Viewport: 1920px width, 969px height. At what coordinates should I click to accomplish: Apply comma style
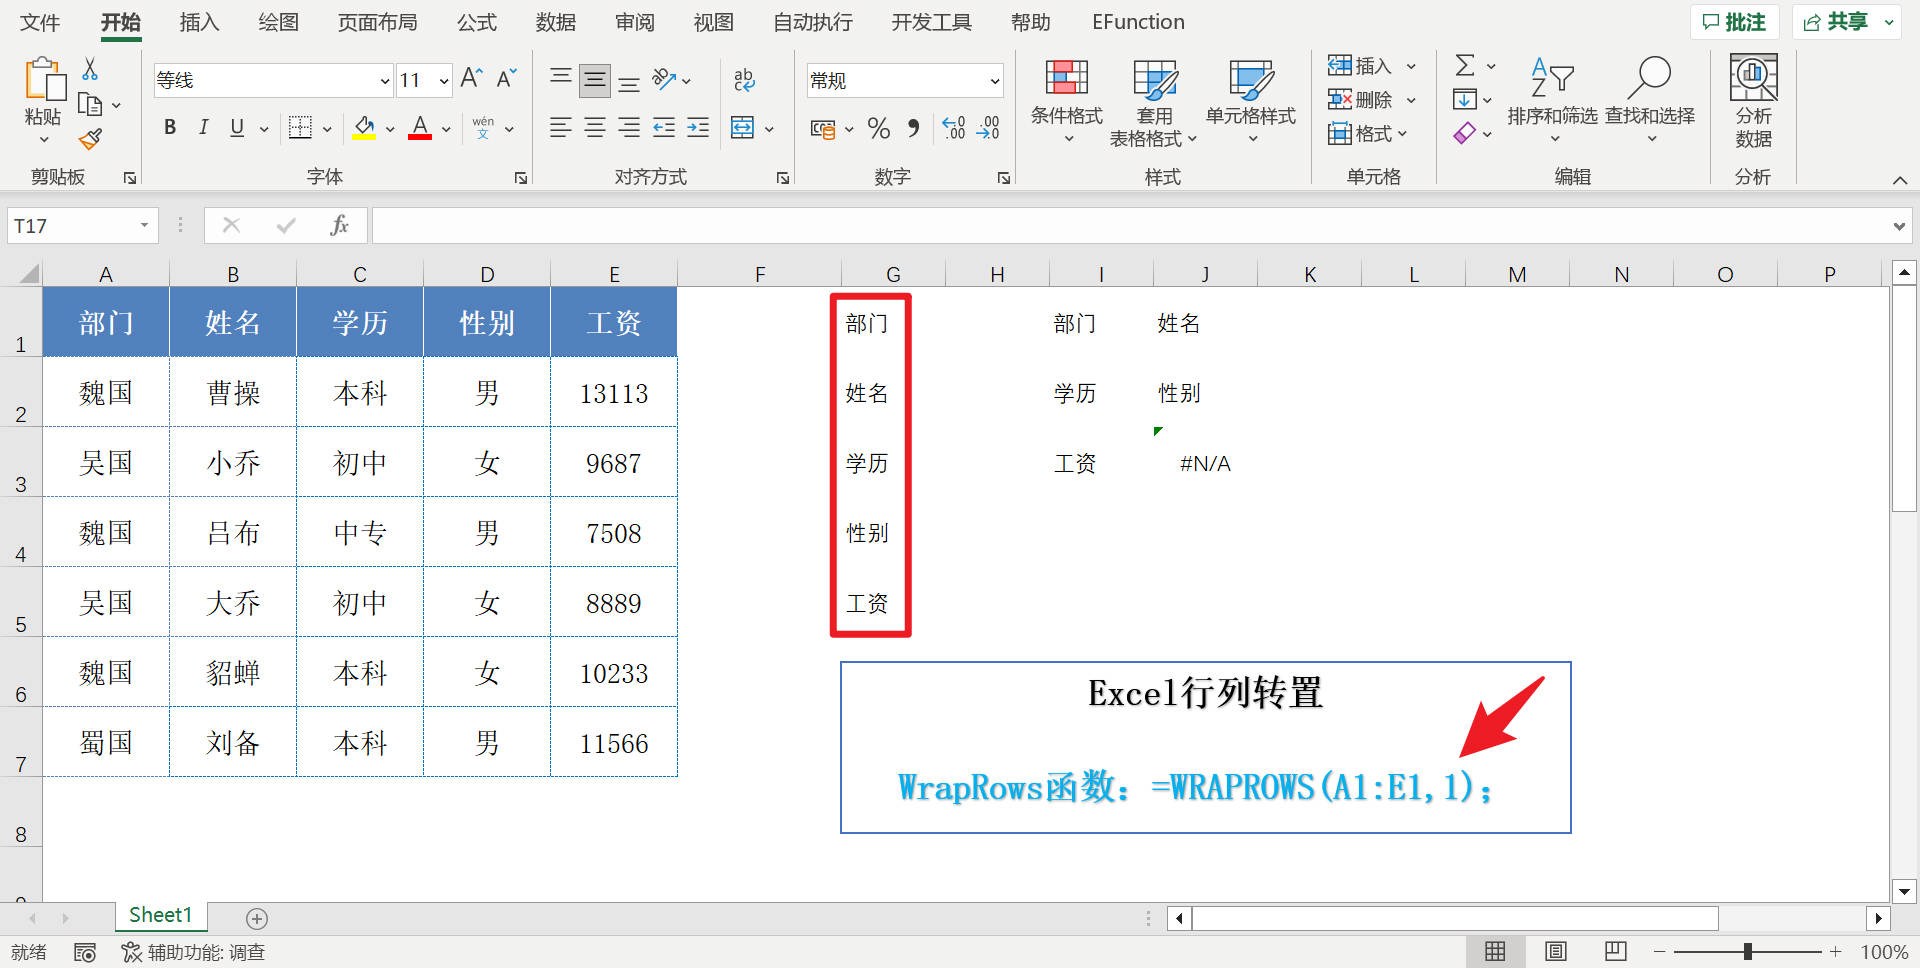point(913,128)
